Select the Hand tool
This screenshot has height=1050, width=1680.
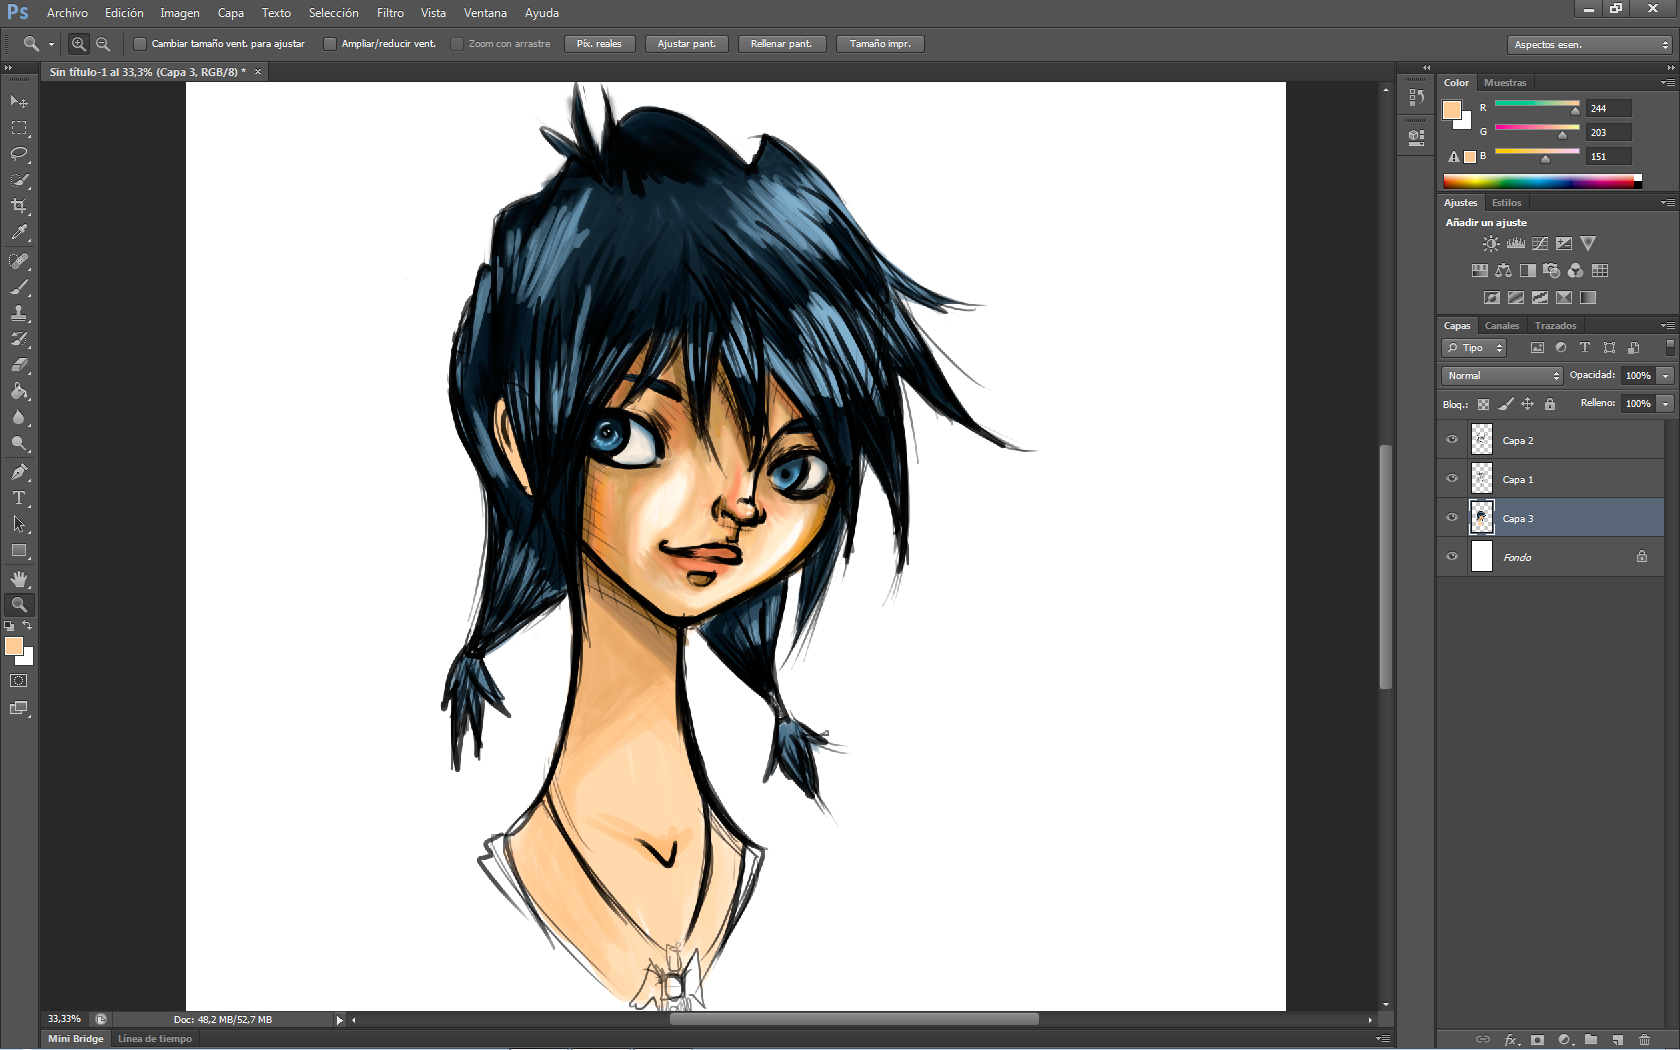coord(19,579)
